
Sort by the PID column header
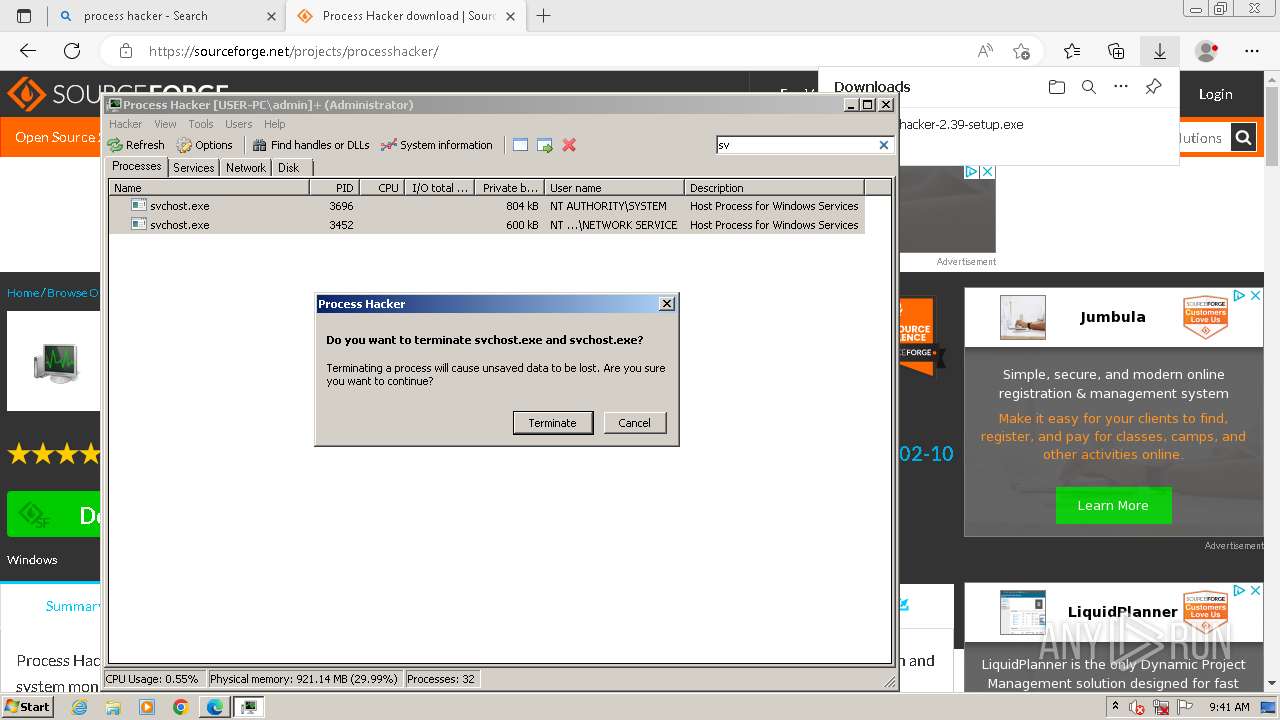point(334,187)
